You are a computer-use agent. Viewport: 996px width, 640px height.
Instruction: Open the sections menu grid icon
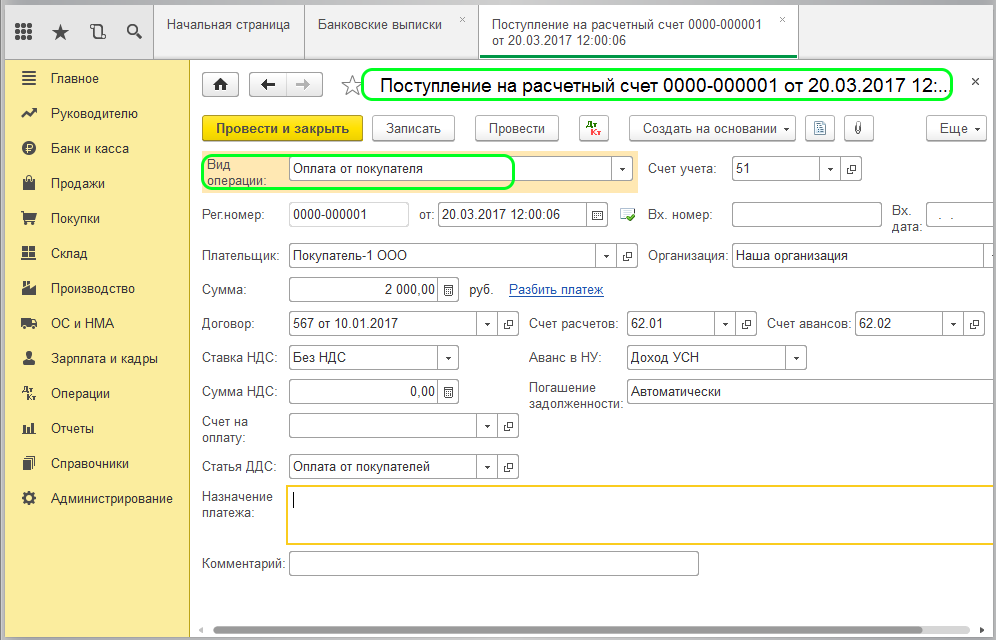[x=25, y=32]
